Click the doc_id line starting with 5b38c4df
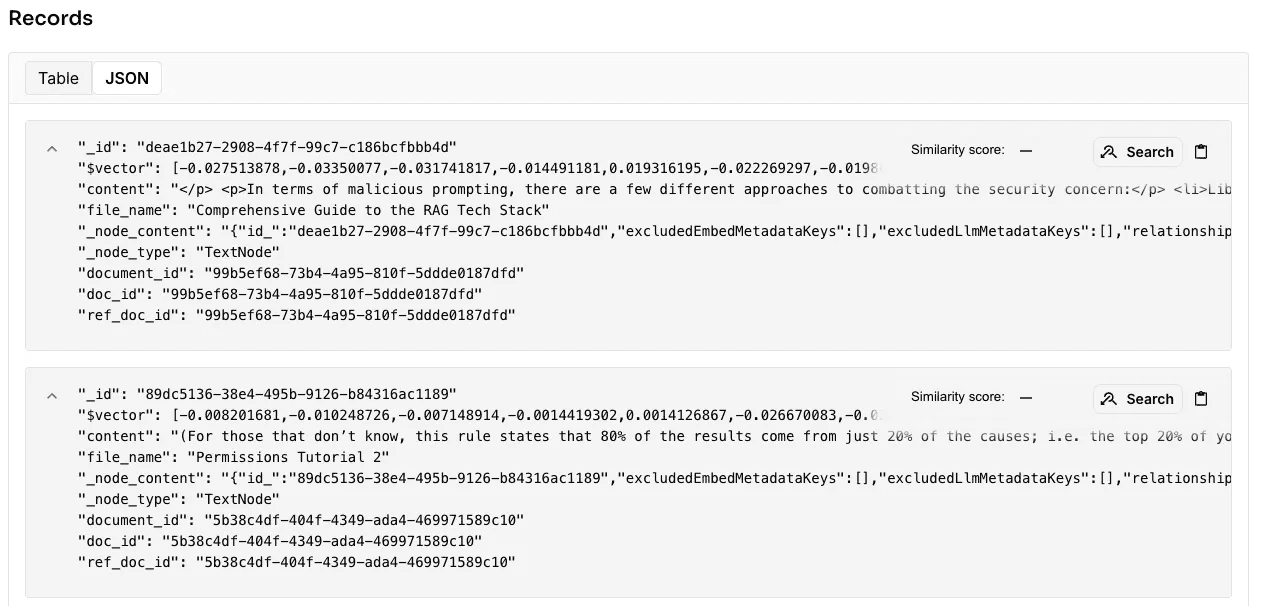 pyautogui.click(x=280, y=541)
